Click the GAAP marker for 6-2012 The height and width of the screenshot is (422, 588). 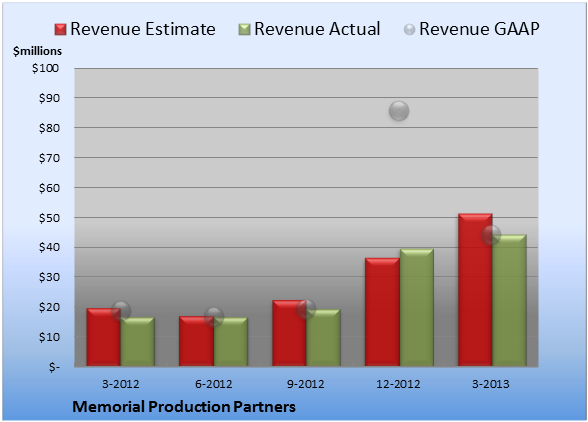pyautogui.click(x=214, y=317)
